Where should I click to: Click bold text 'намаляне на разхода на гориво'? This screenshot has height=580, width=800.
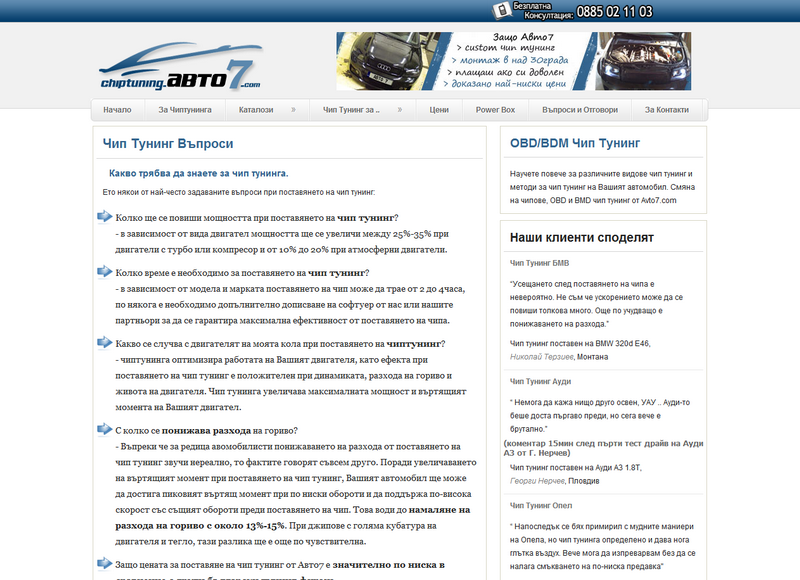(292, 518)
